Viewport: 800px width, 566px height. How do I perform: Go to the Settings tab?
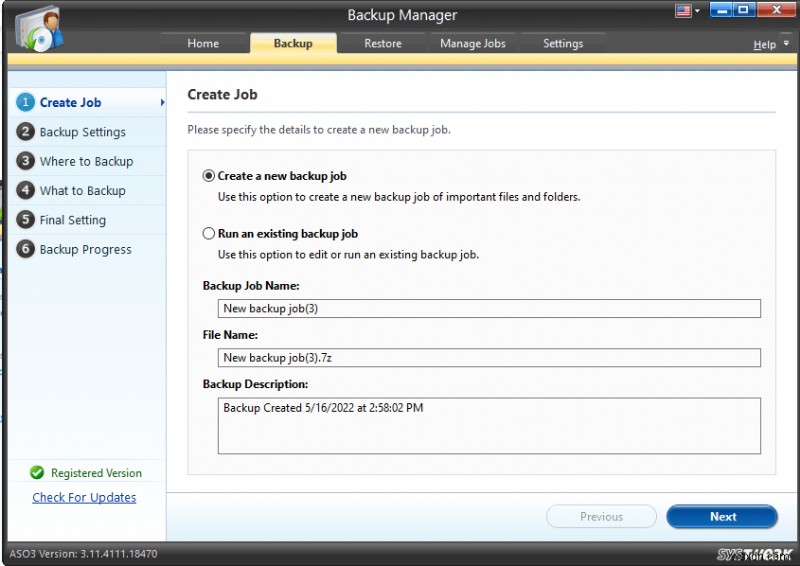563,43
